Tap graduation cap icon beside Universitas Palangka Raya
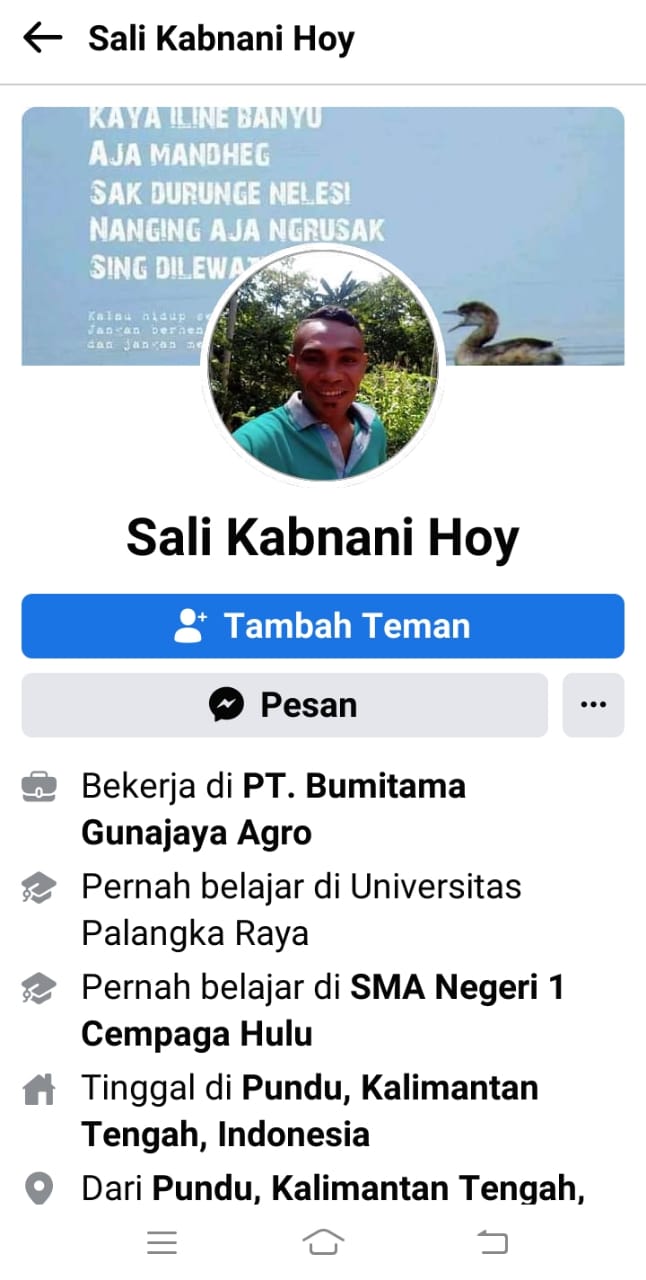Viewport: 646px width, 1280px height. [x=39, y=887]
